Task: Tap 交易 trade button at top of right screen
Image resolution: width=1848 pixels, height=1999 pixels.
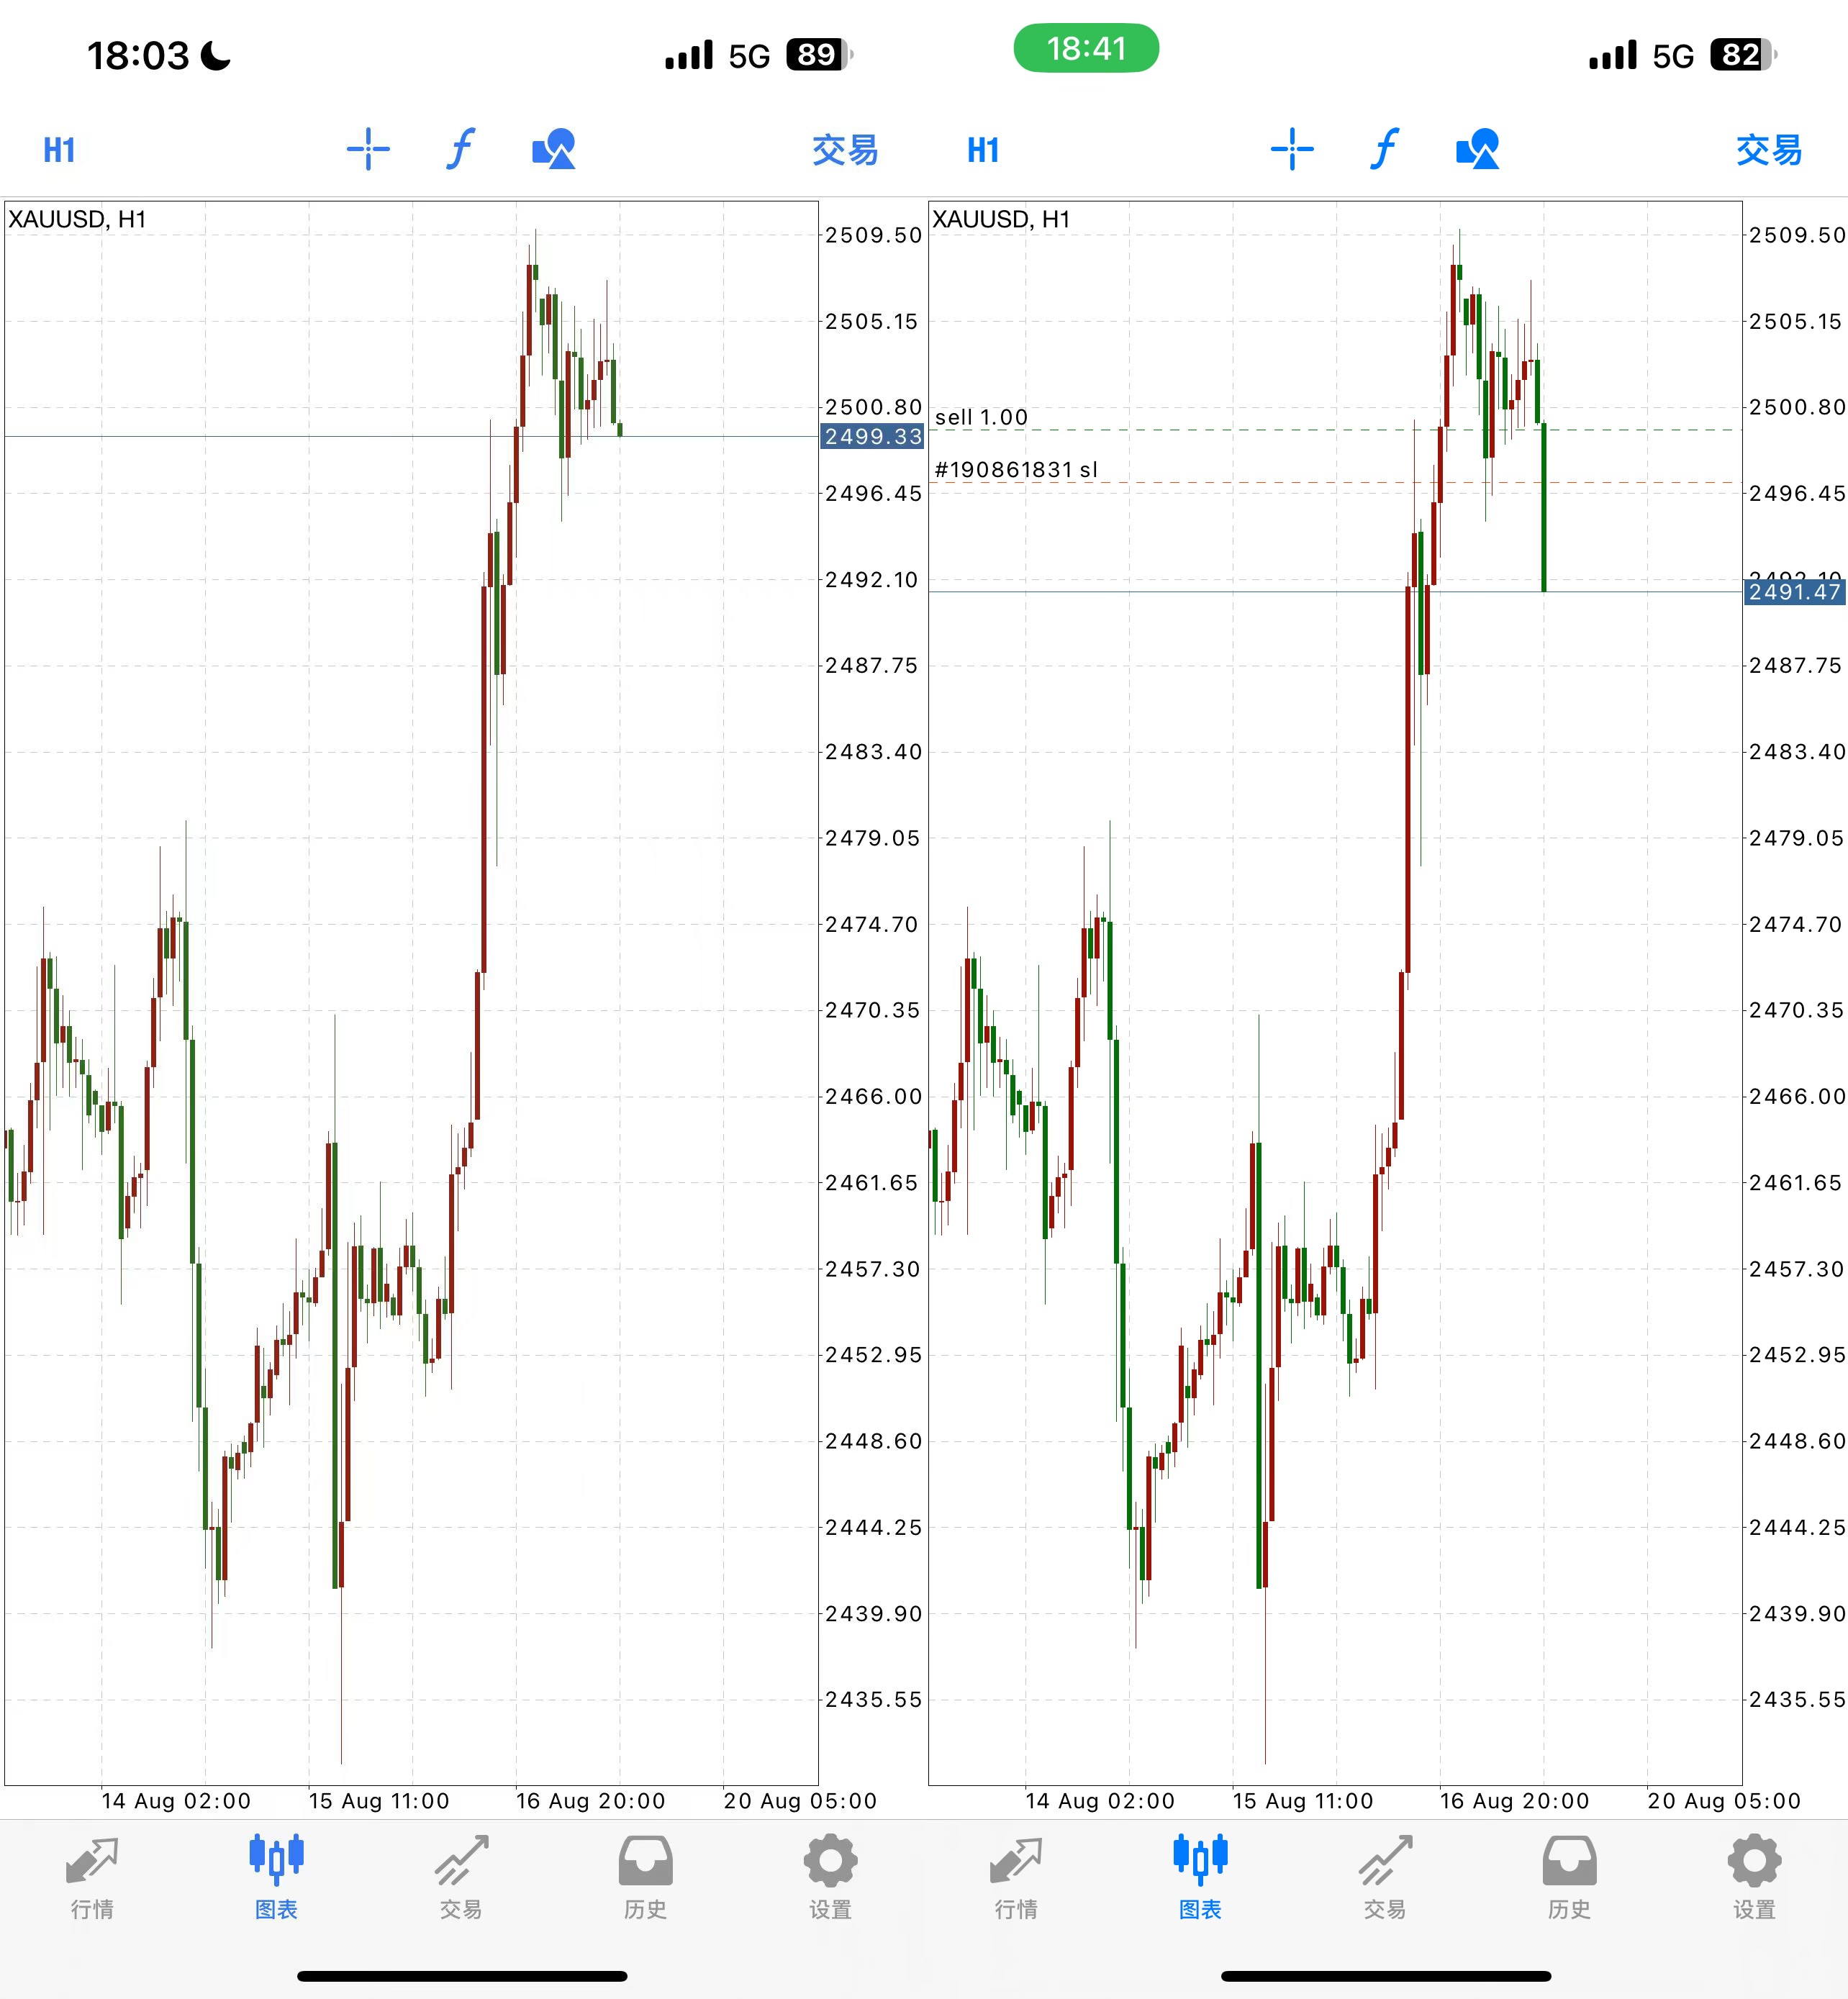Action: pos(1769,150)
